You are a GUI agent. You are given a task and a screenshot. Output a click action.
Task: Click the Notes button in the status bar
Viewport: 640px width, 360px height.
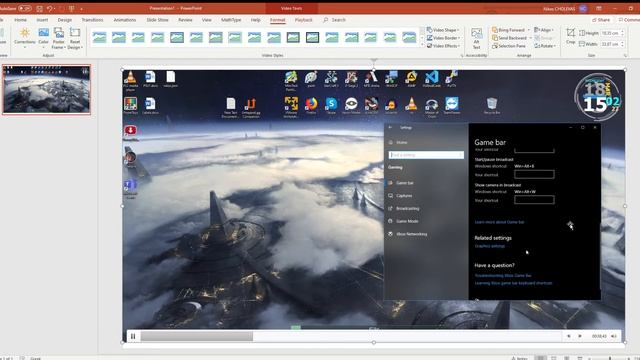coord(519,358)
